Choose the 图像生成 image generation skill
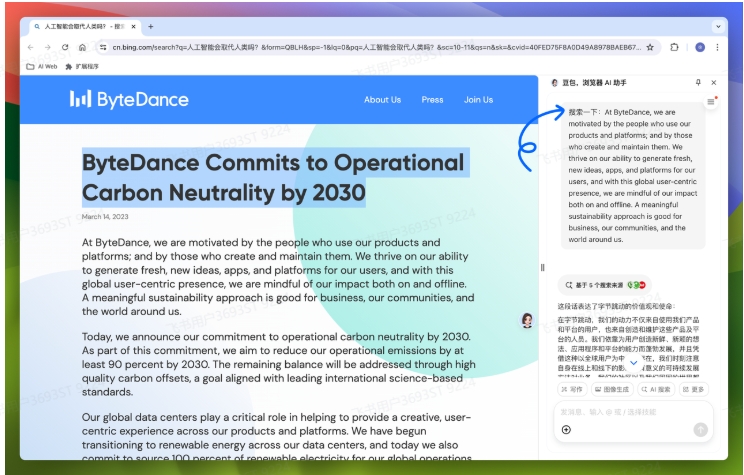Image resolution: width=744 pixels, height=475 pixels. click(612, 389)
